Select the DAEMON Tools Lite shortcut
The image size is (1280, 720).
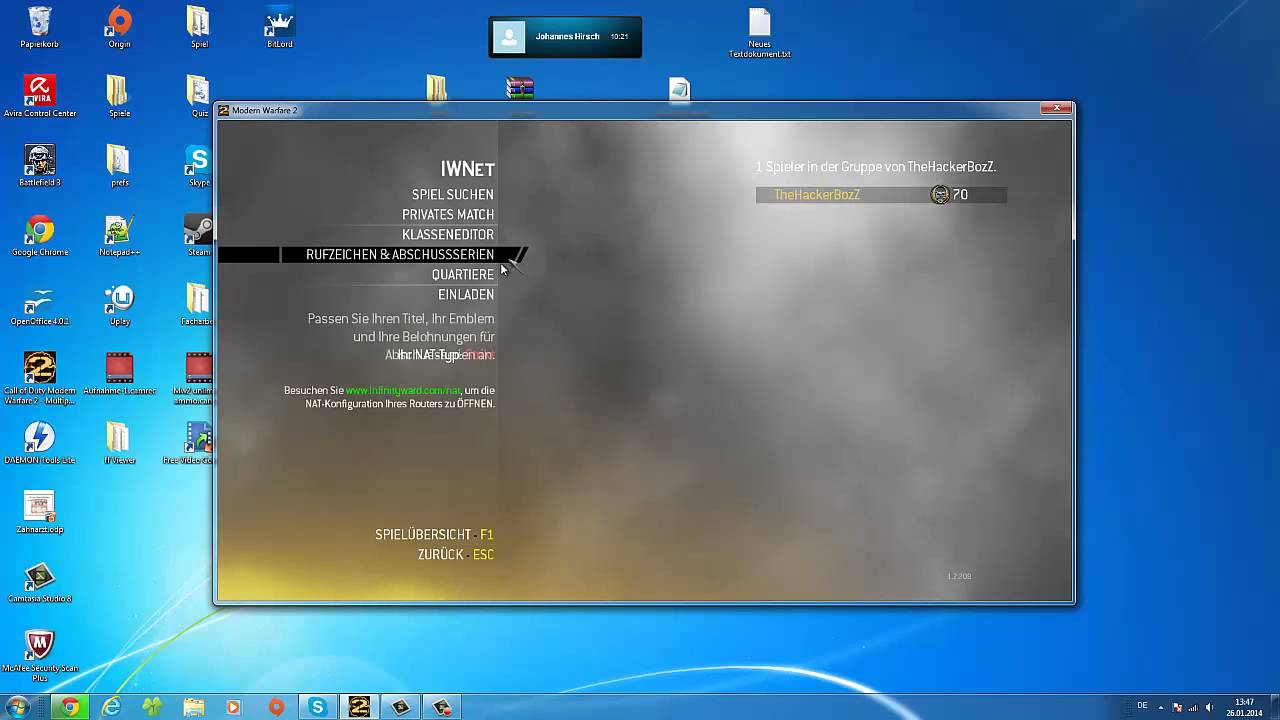pyautogui.click(x=40, y=442)
